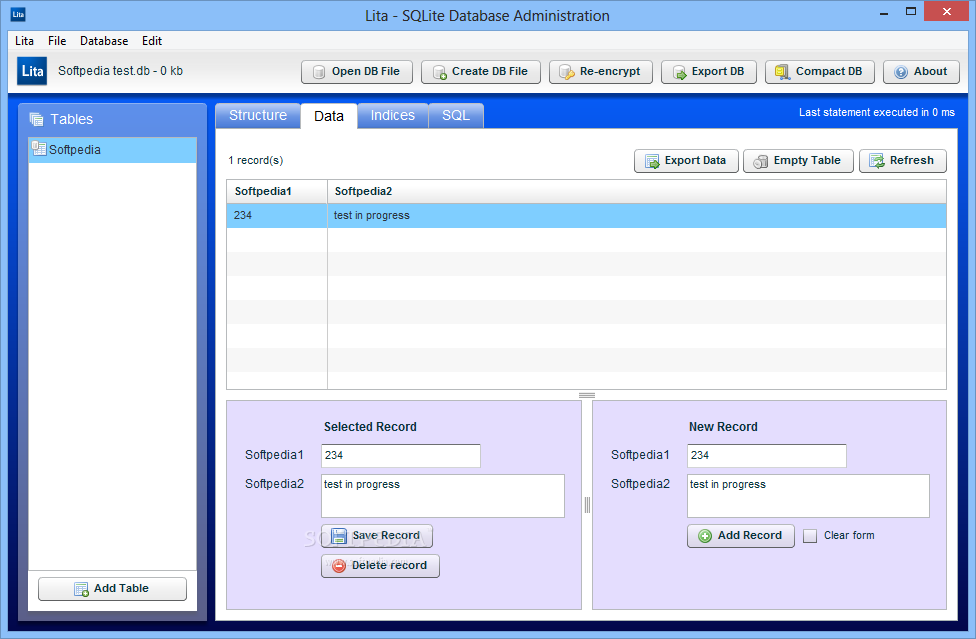Close the Lita window
The width and height of the screenshot is (976, 639).
[x=946, y=12]
